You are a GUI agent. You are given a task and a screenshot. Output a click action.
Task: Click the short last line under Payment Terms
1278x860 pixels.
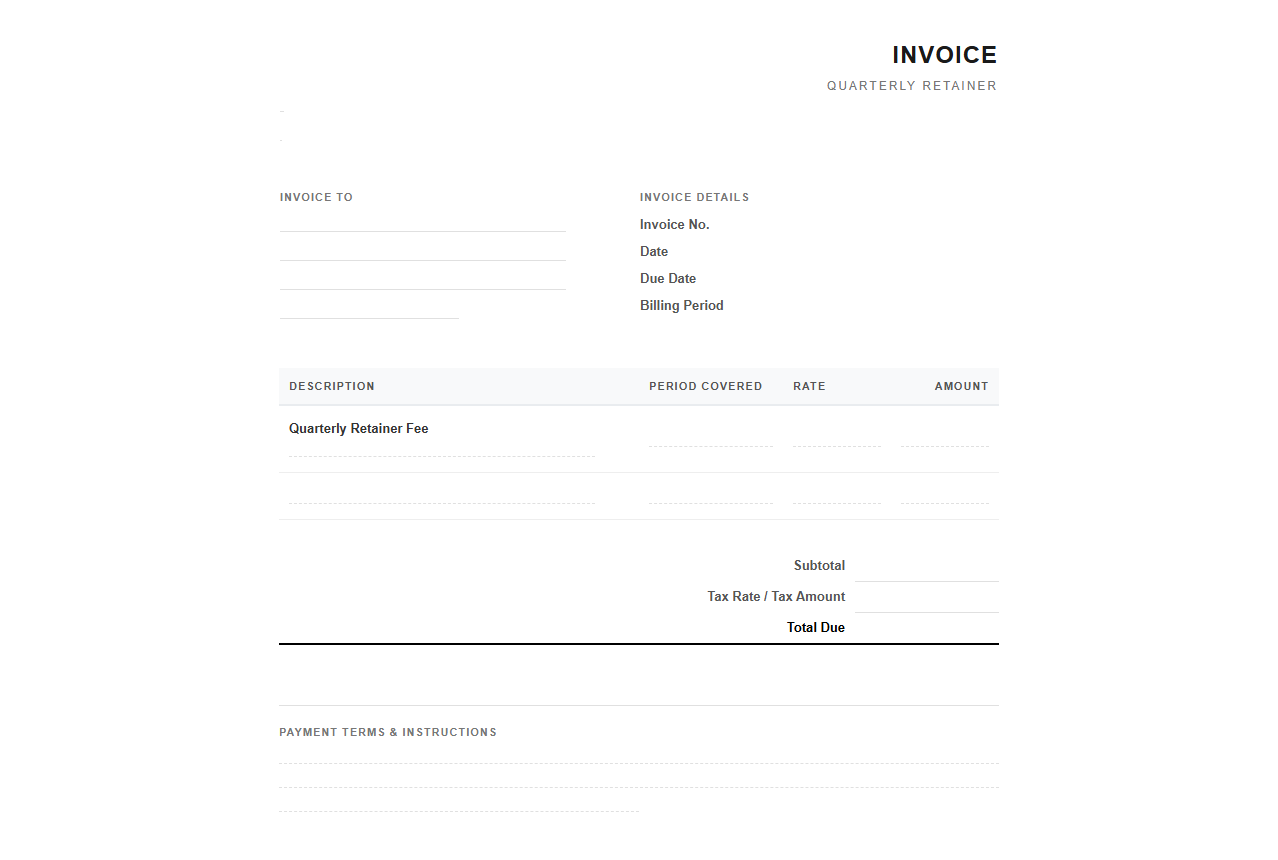point(459,802)
